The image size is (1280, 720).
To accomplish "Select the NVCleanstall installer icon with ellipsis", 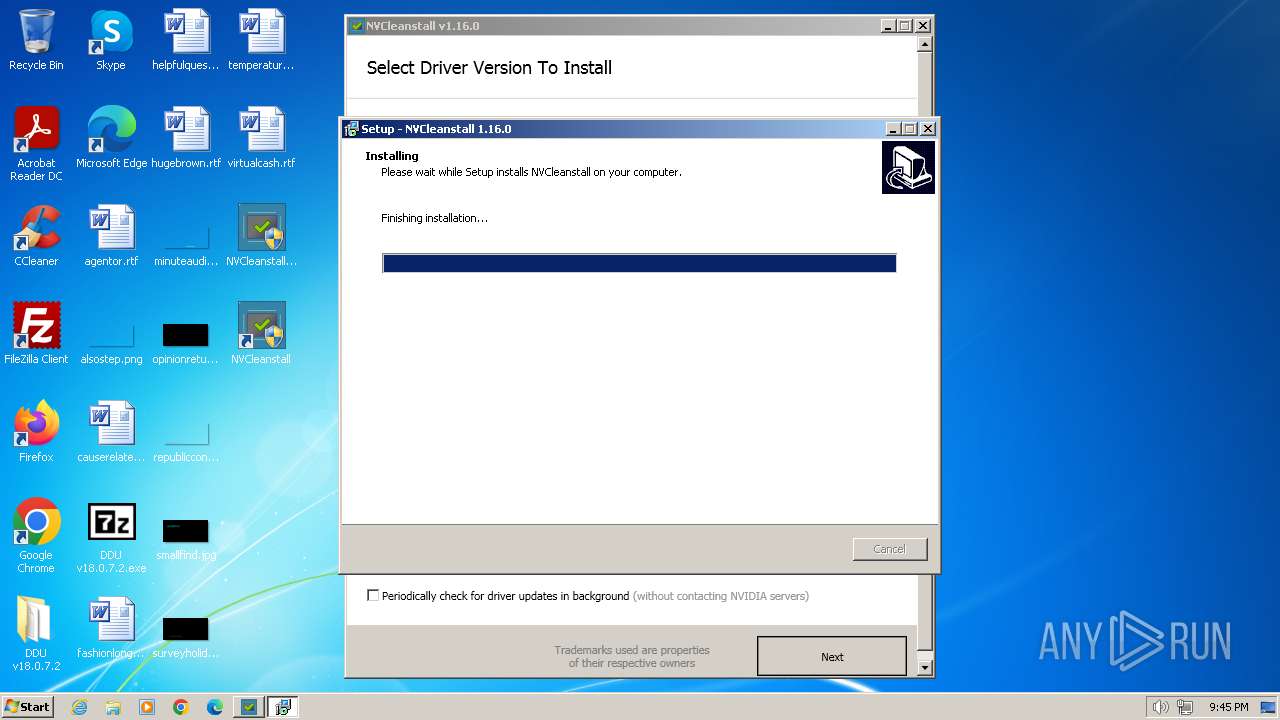I will [261, 236].
